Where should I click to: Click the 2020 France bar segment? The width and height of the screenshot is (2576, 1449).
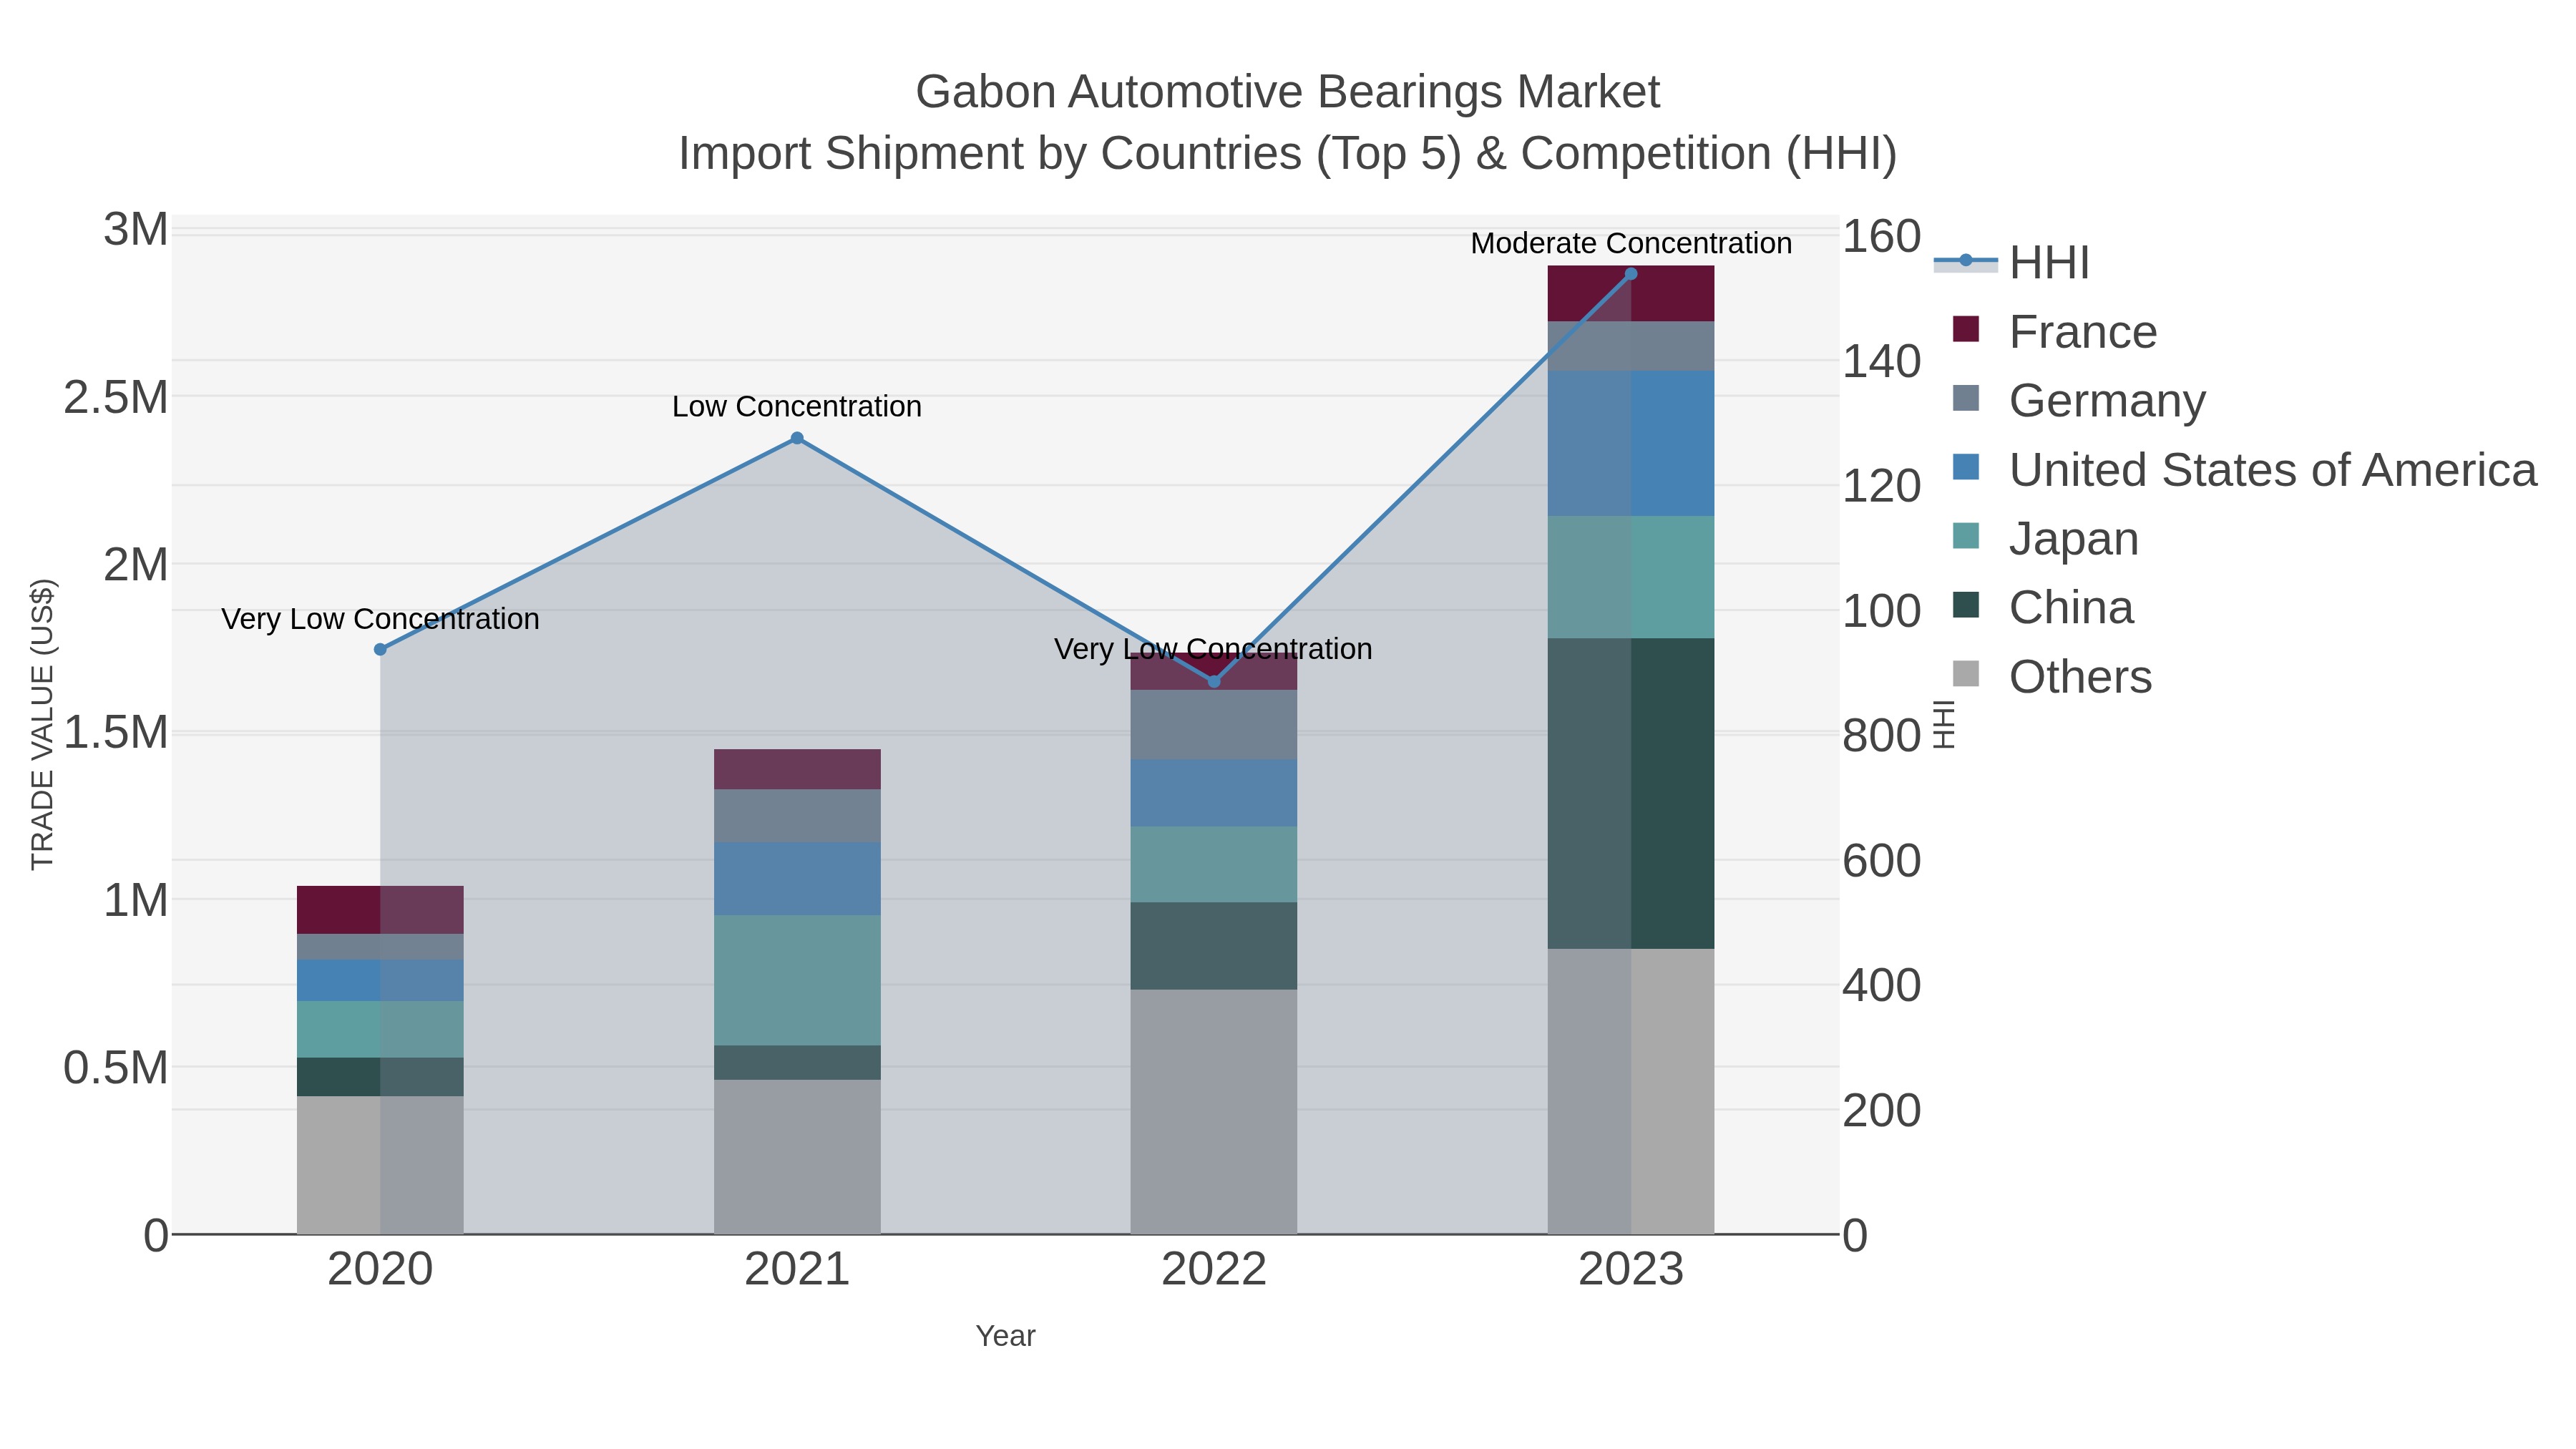coord(380,910)
